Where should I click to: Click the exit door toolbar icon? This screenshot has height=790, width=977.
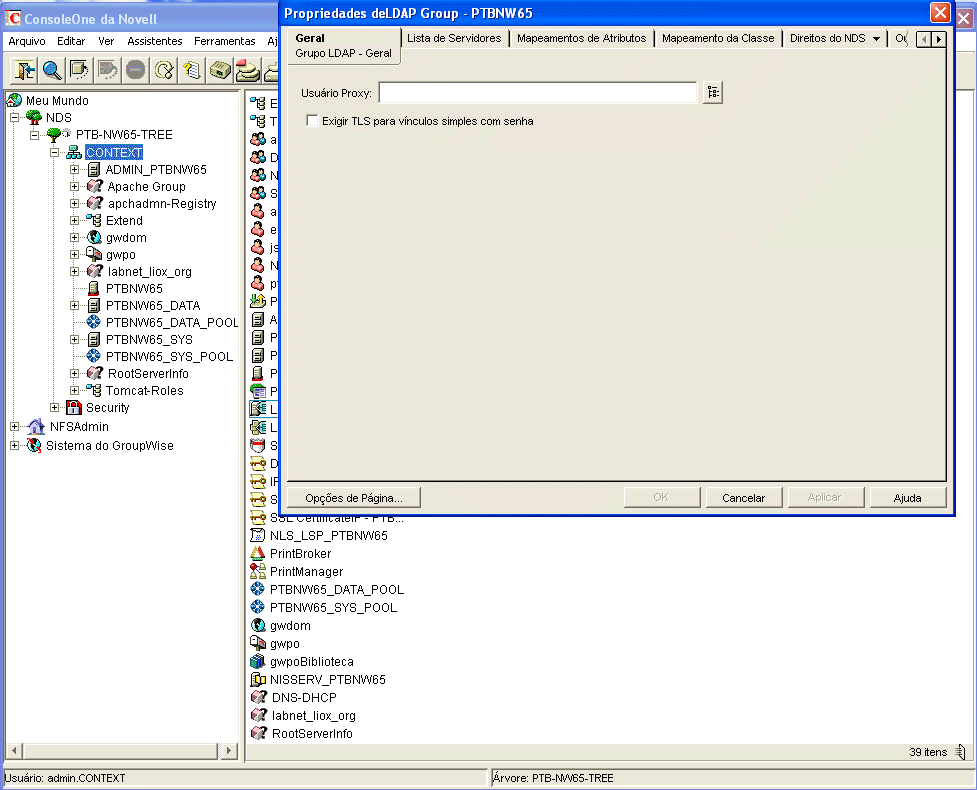pos(24,70)
